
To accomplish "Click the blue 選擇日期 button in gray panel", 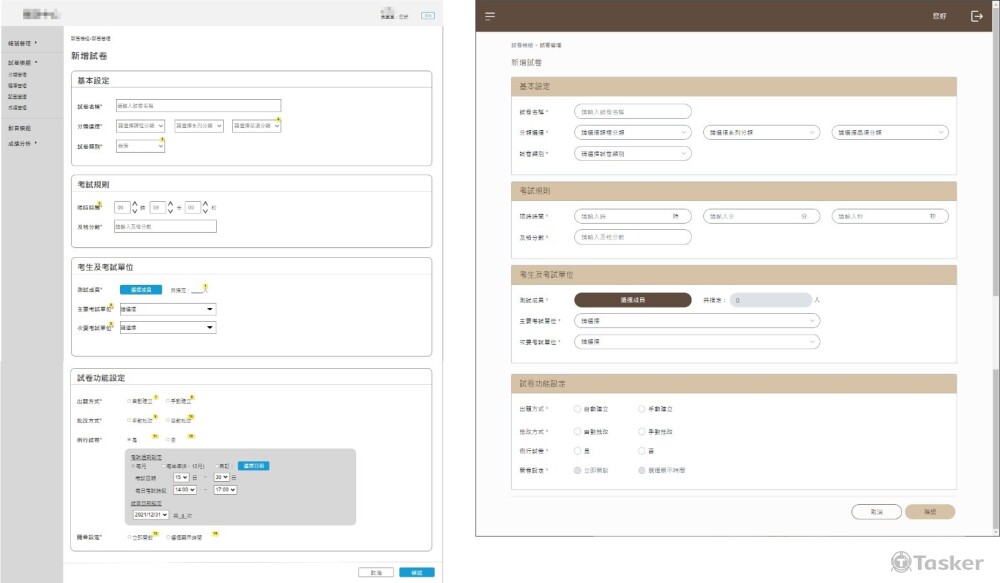I will click(253, 466).
